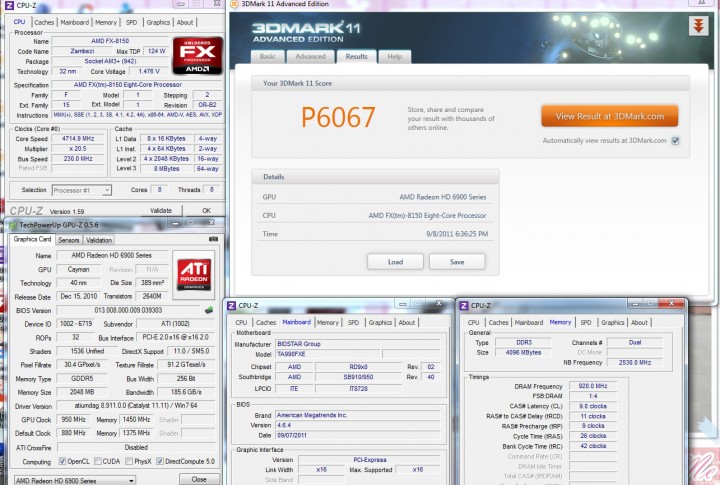Click the Memory Size 4096 MBytes field in CPU-Z
720x485 pixels.
(x=523, y=352)
